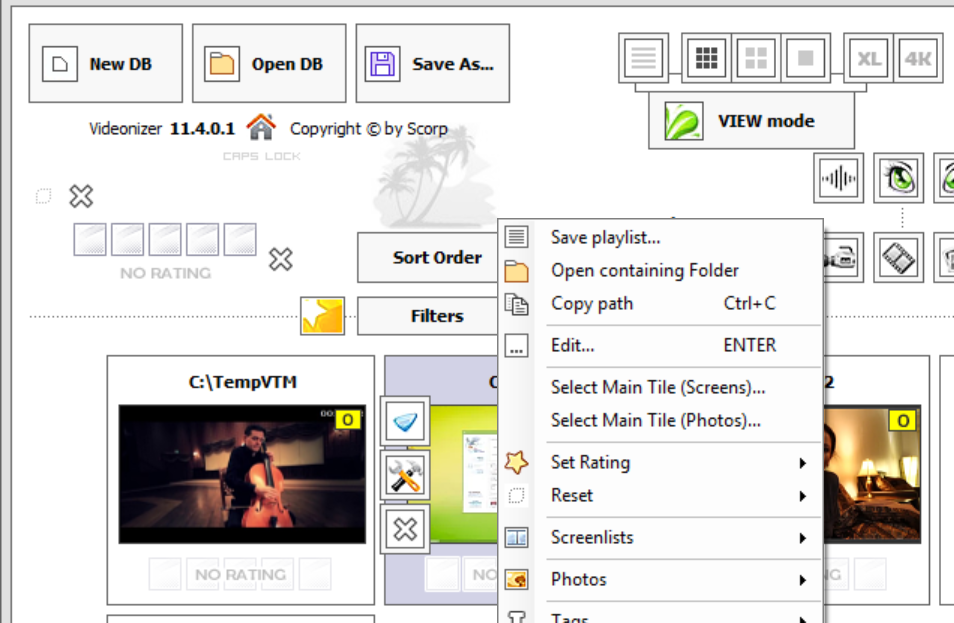
Task: Toggle the small dotted checkbox near rating
Action: tap(43, 196)
